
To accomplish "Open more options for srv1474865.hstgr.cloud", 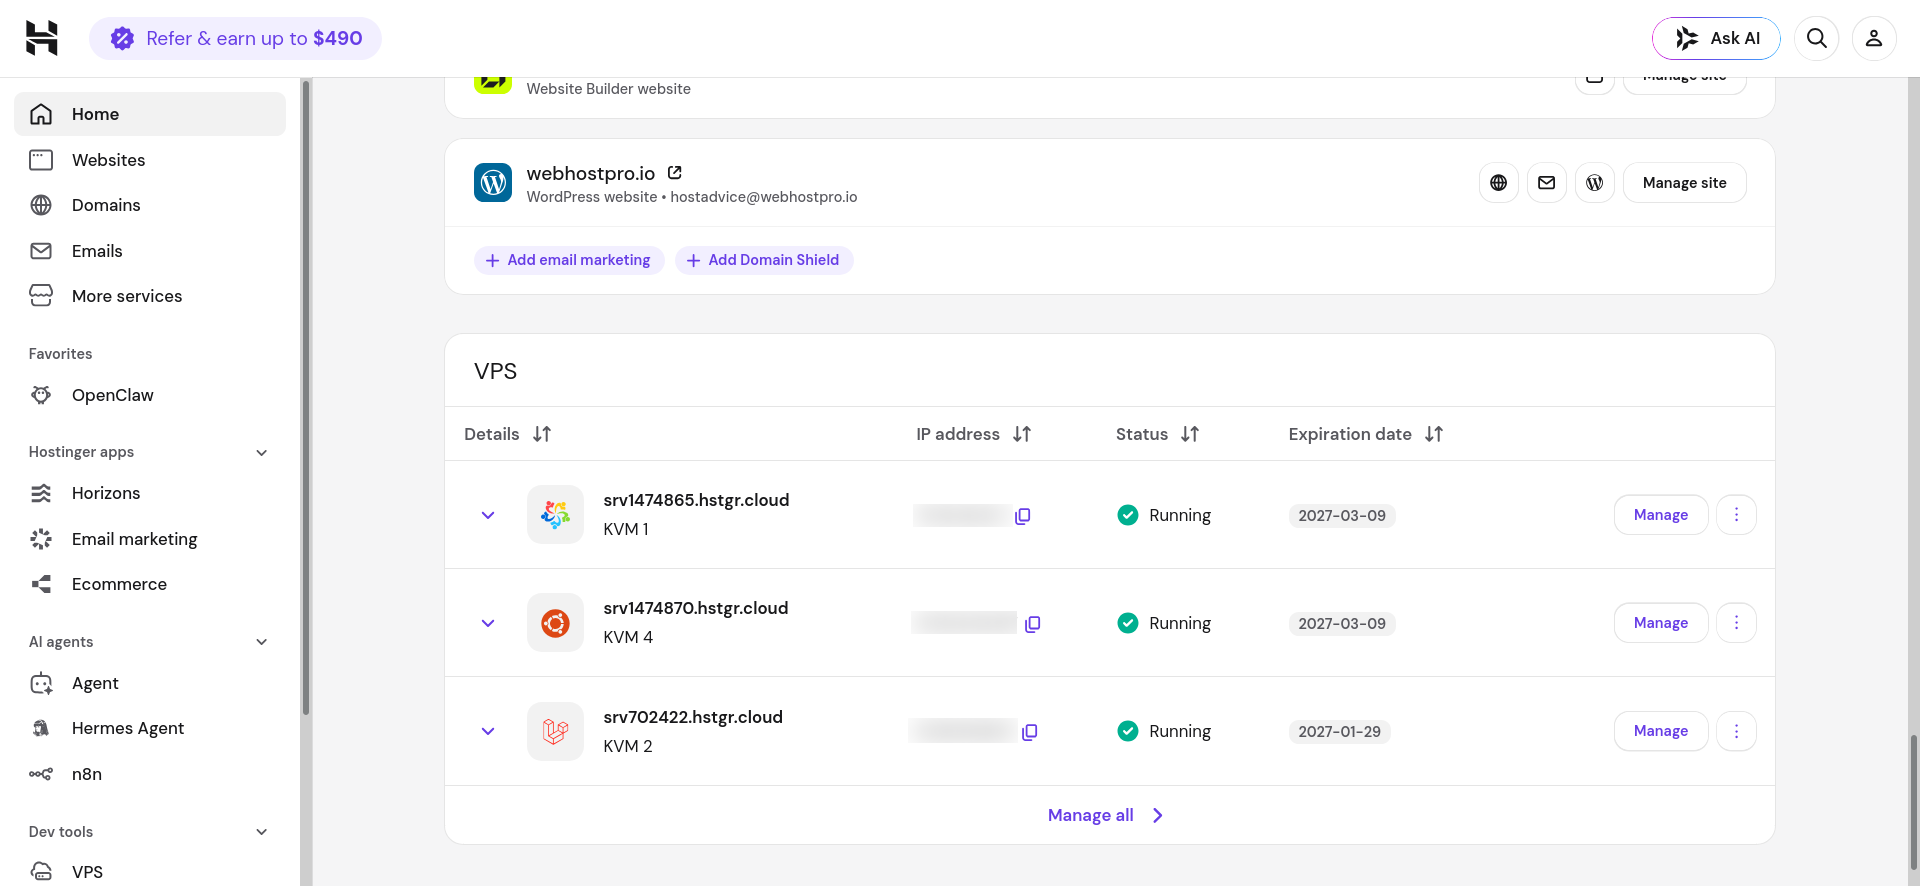I will click(1736, 515).
